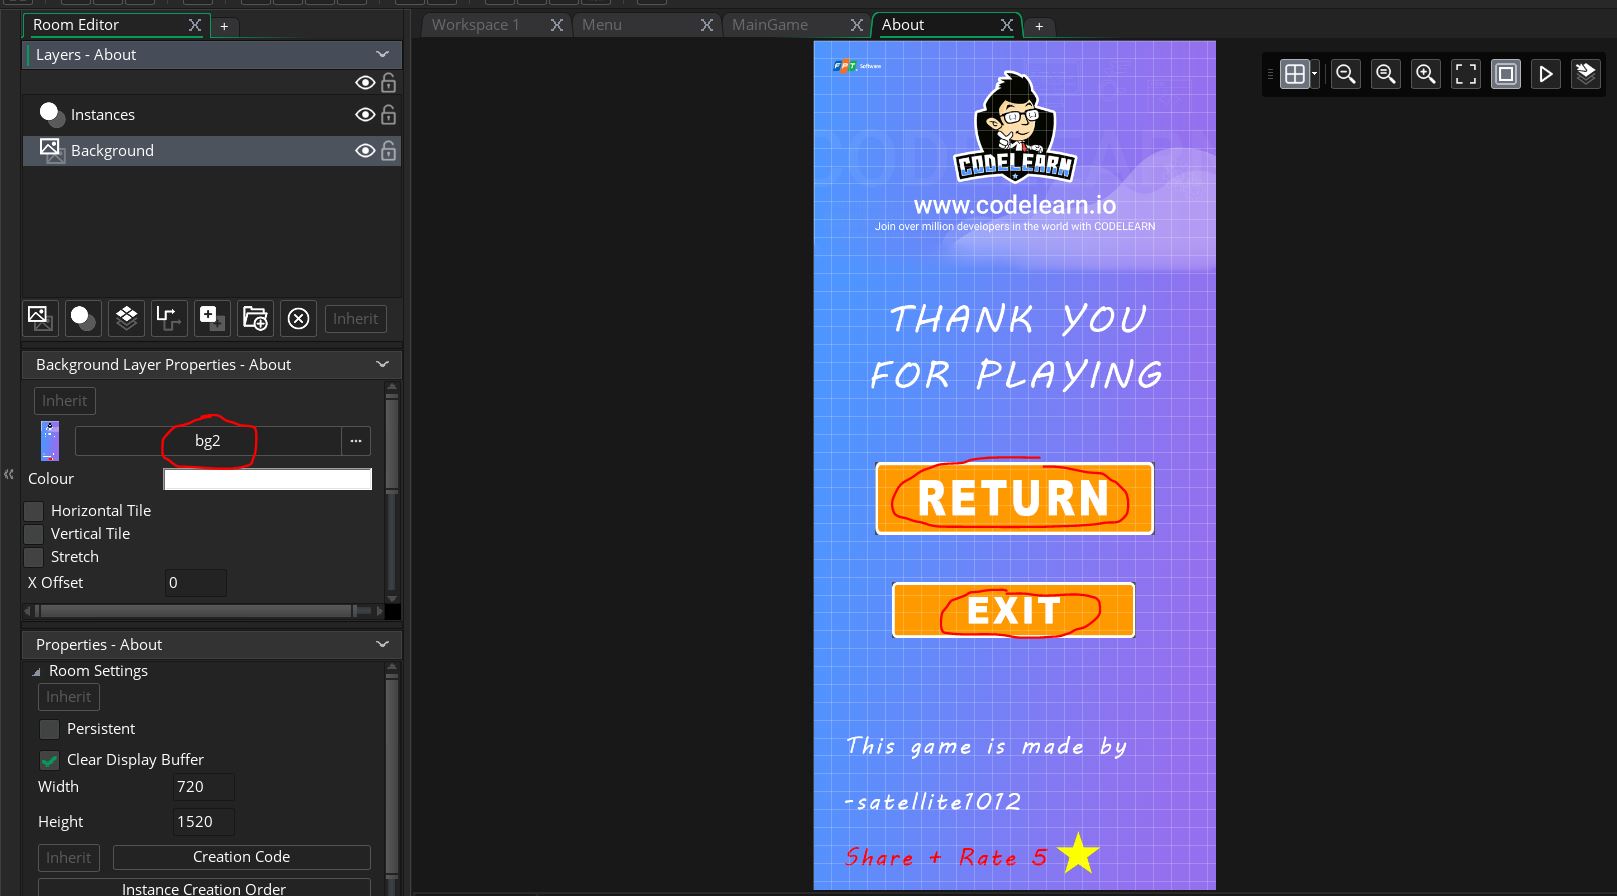This screenshot has height=896, width=1617.
Task: Open sprite selector ellipsis button
Action: (356, 441)
